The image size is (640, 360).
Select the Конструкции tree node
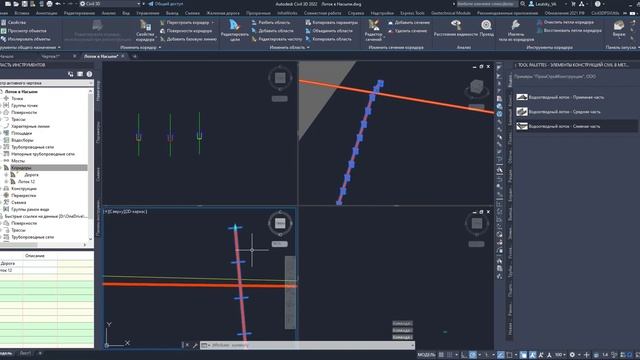(x=24, y=189)
